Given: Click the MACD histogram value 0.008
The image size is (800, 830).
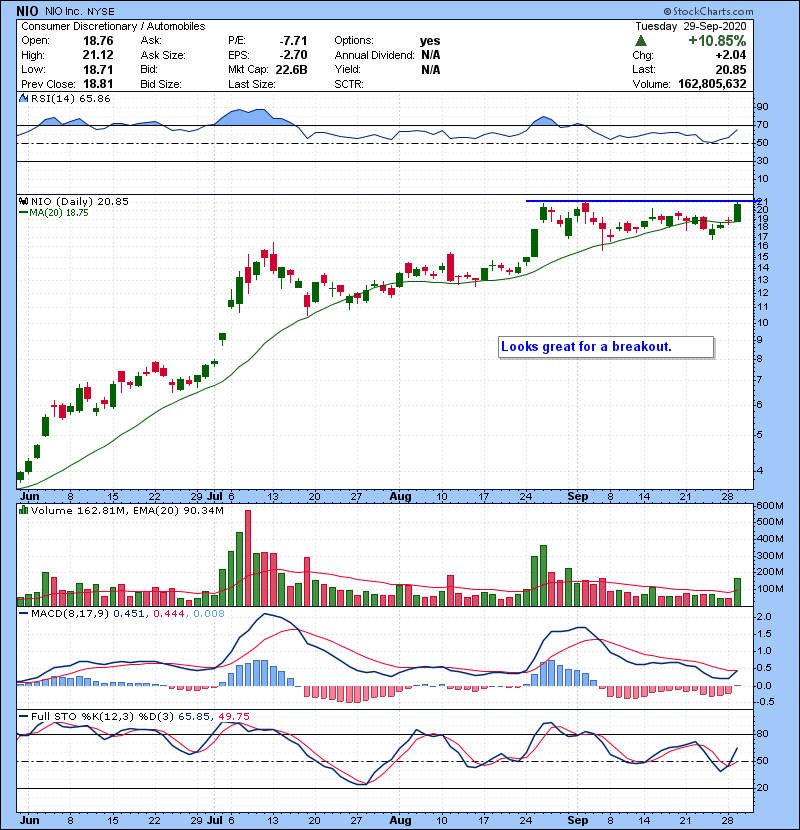Looking at the screenshot, I should point(209,614).
